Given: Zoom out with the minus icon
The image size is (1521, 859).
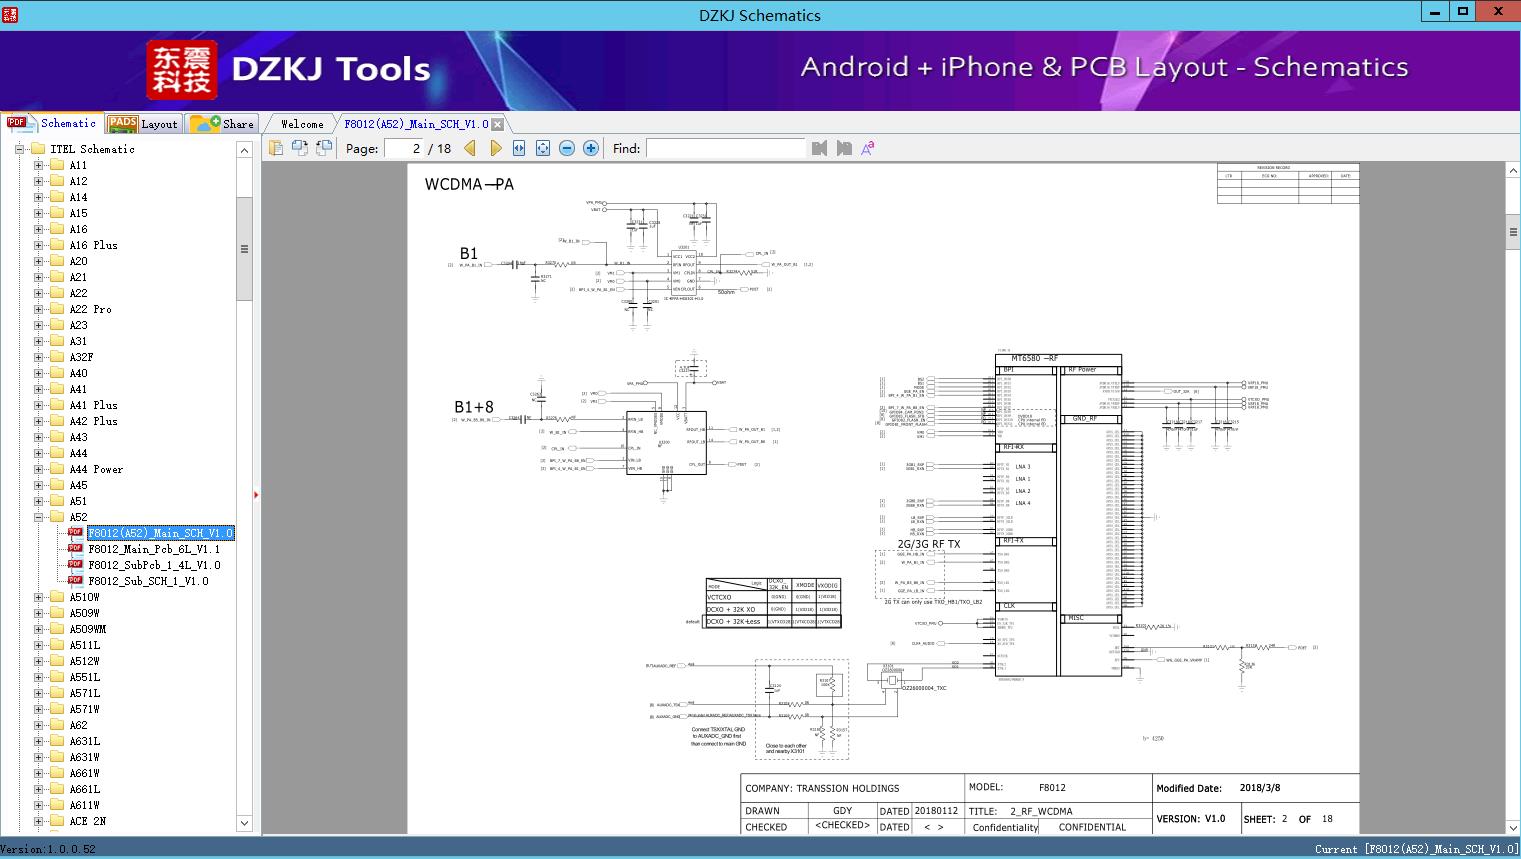Looking at the screenshot, I should (x=567, y=148).
